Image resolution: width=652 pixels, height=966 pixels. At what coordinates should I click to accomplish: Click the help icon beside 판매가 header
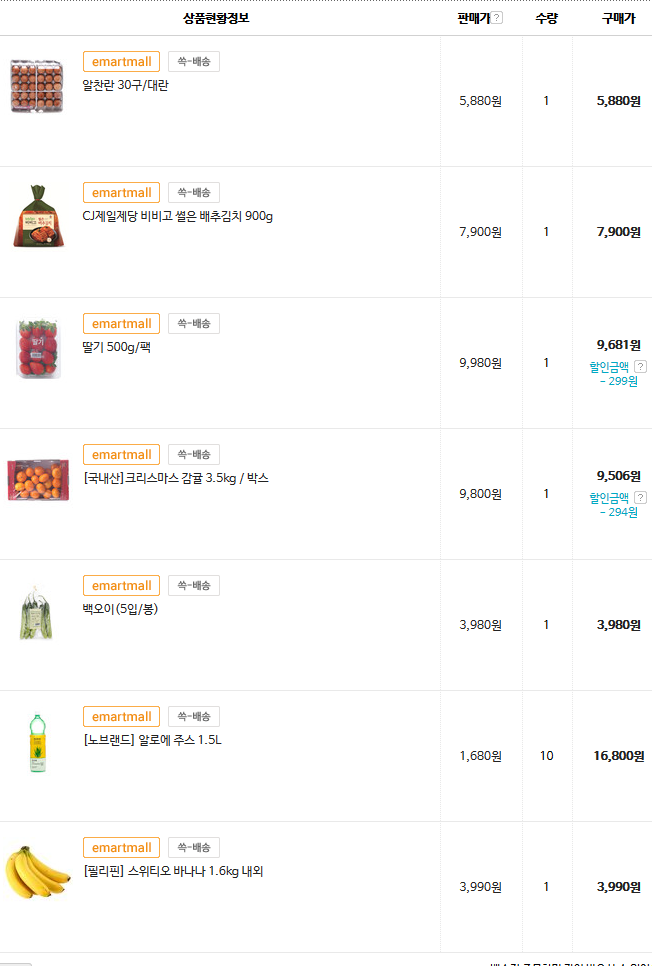coord(497,18)
